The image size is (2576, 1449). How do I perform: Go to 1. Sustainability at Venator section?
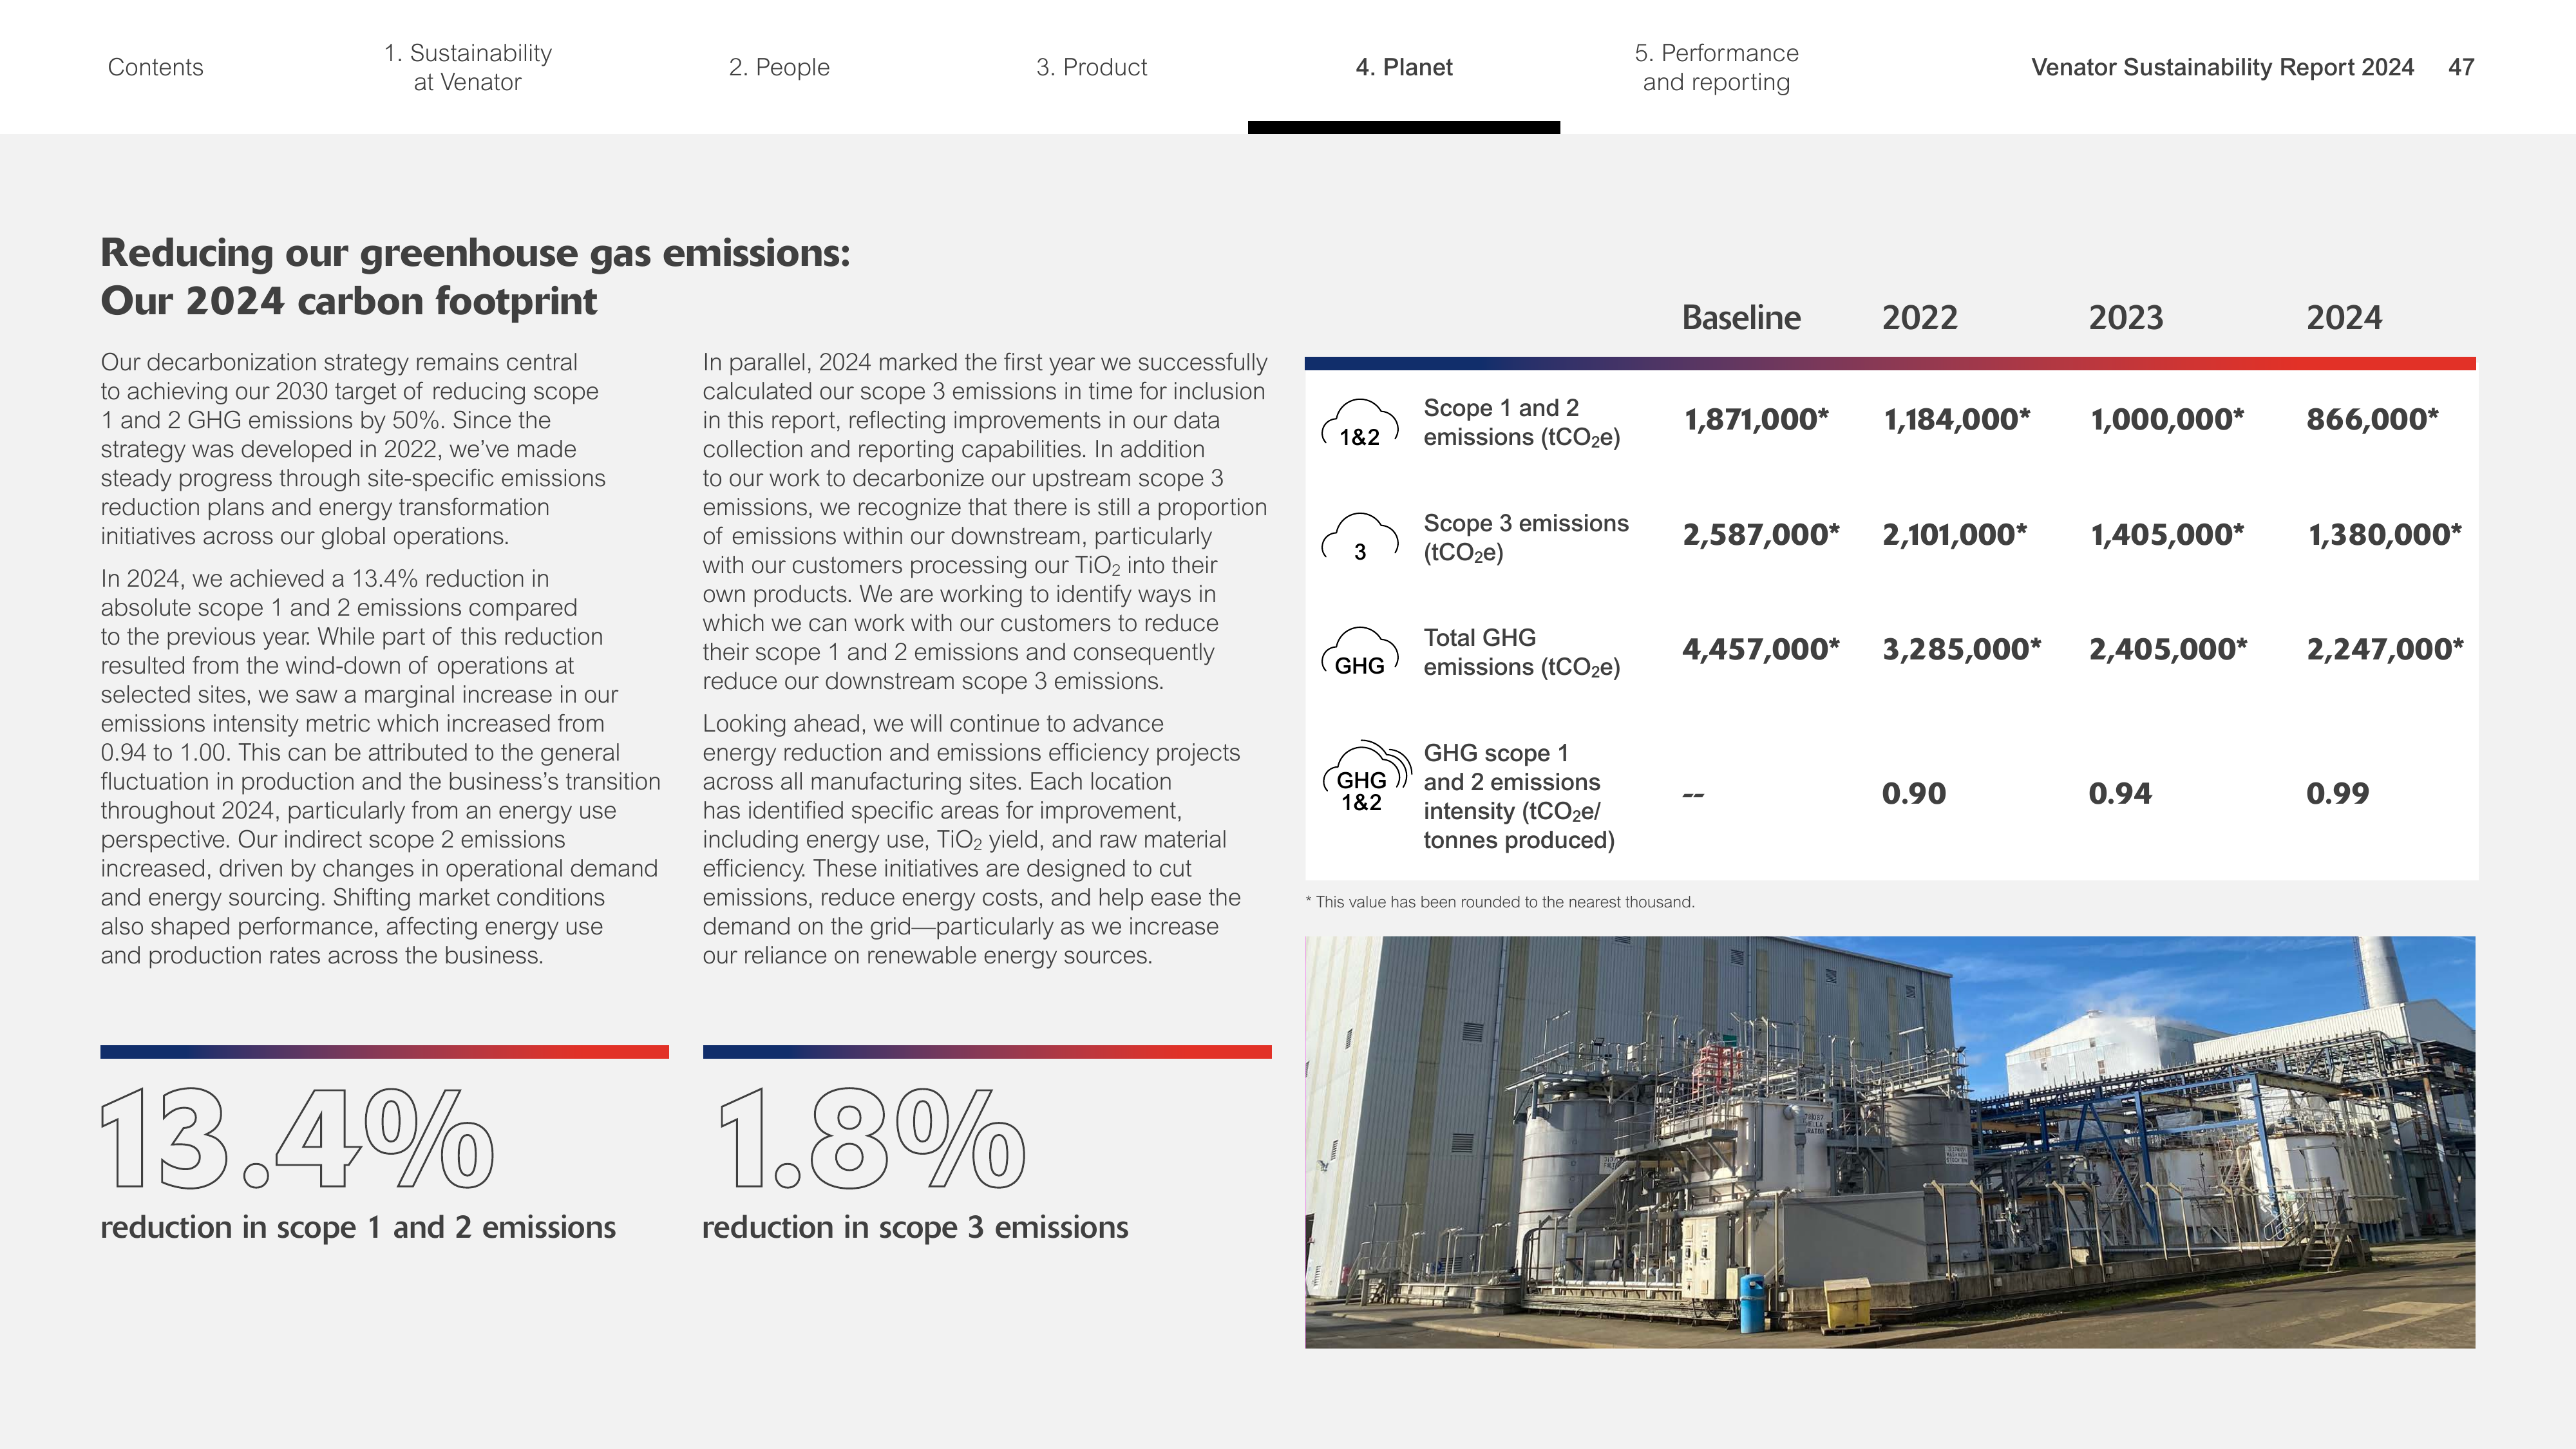click(467, 67)
